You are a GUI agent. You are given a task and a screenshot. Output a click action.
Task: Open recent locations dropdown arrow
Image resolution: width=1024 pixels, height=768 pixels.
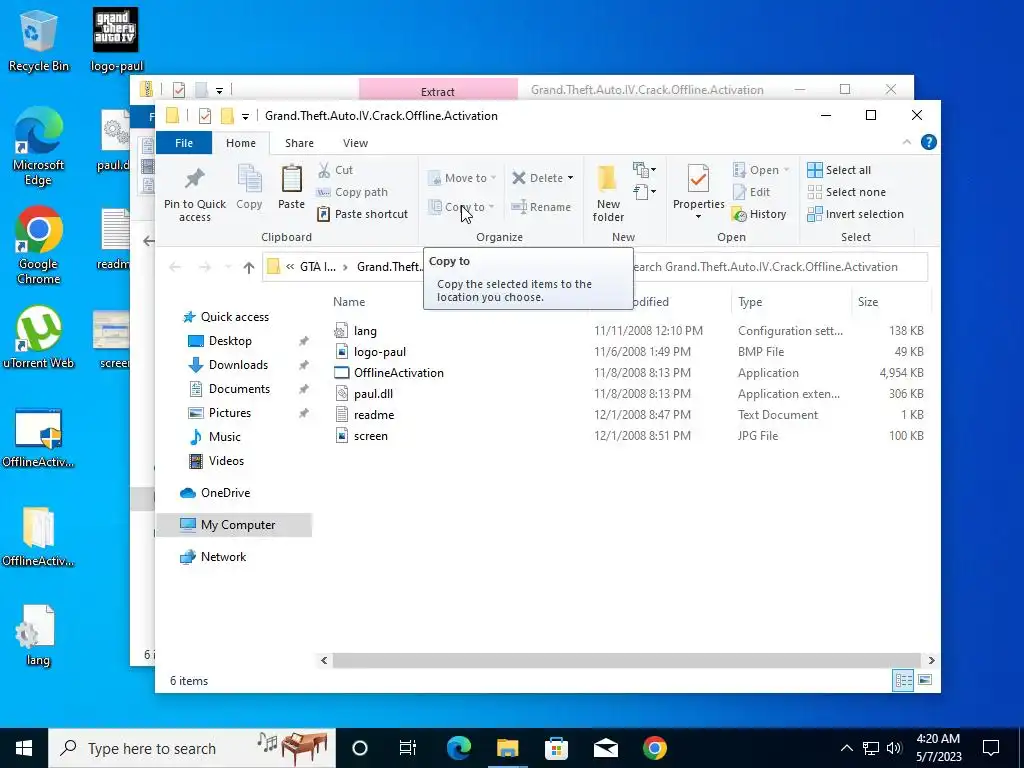(228, 267)
